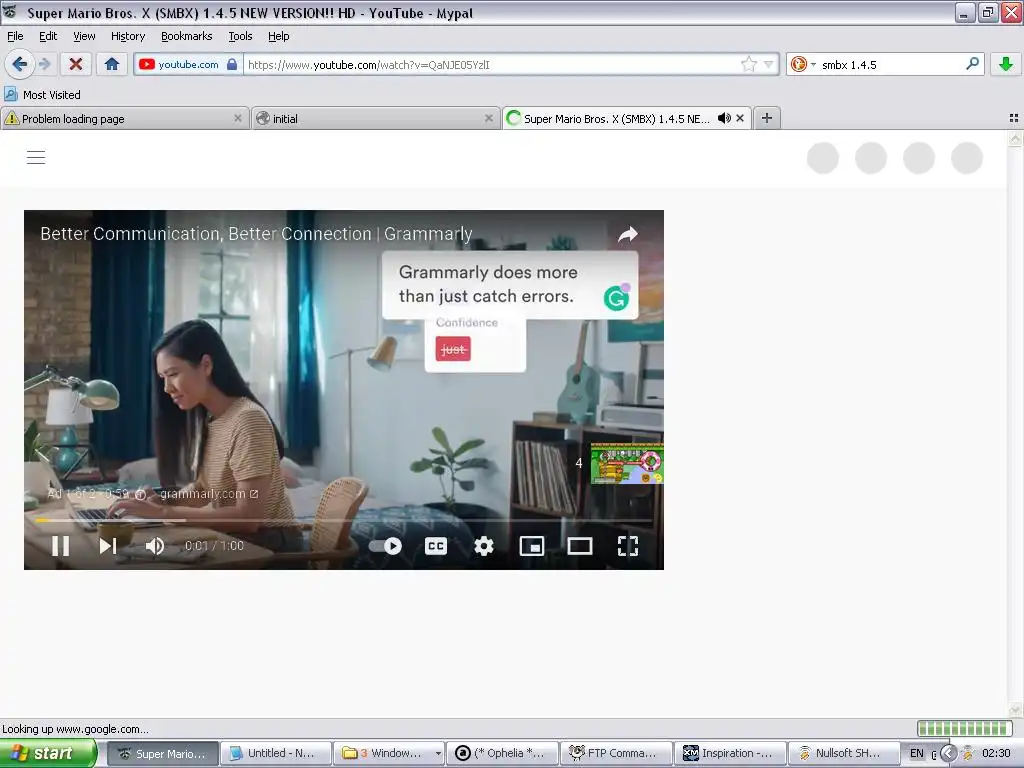Open the URL history dropdown arrow
The width and height of the screenshot is (1024, 768).
(x=768, y=64)
